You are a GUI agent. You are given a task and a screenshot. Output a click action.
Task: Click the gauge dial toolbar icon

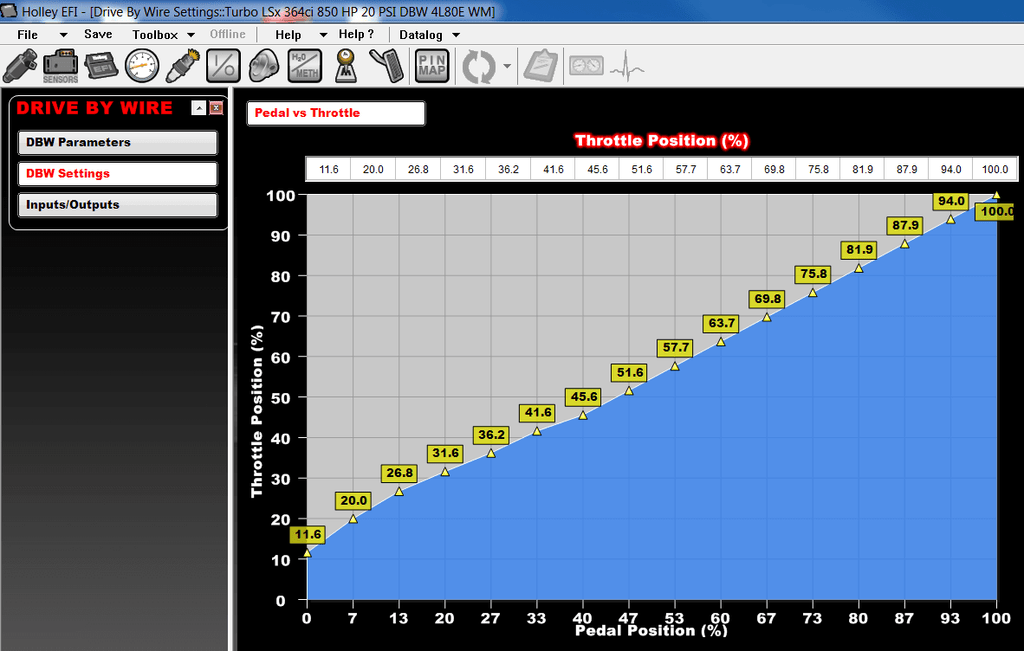point(142,67)
